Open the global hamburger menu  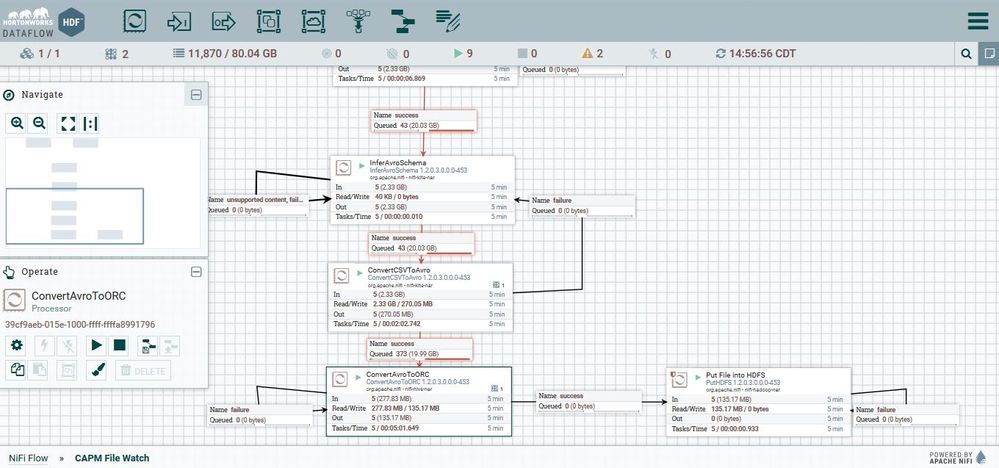(x=978, y=21)
